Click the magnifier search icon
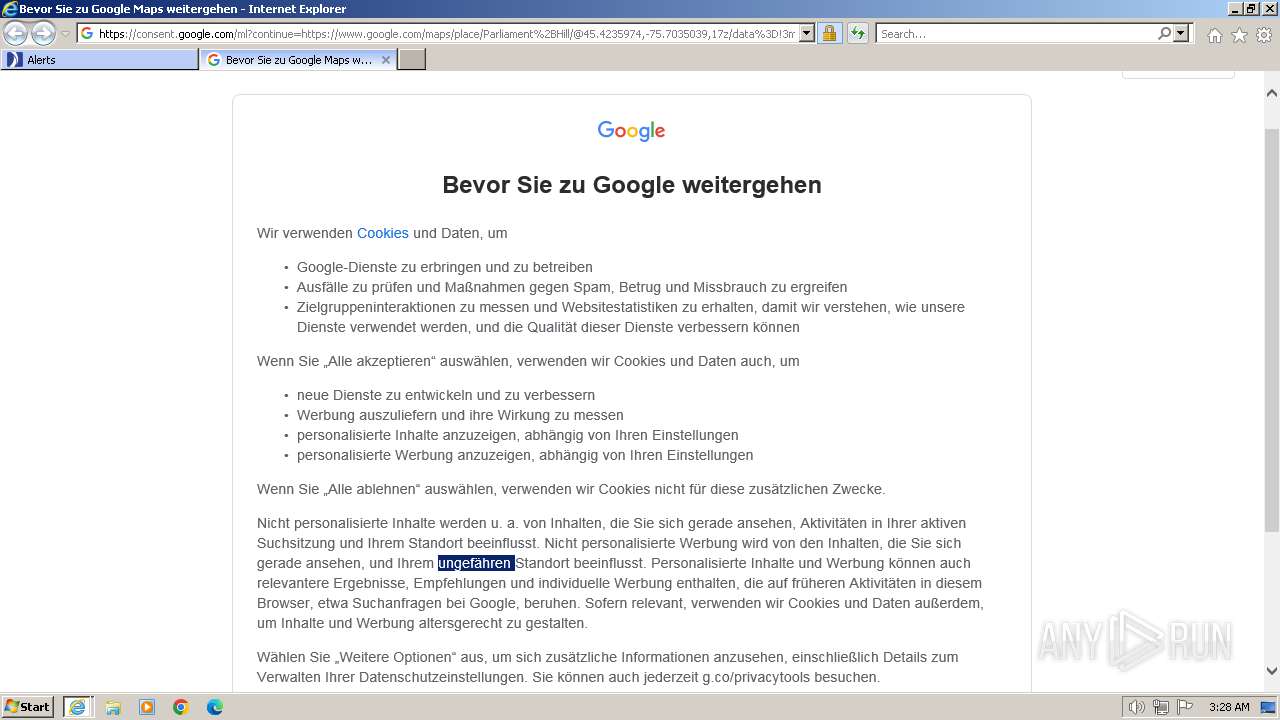 [1164, 34]
